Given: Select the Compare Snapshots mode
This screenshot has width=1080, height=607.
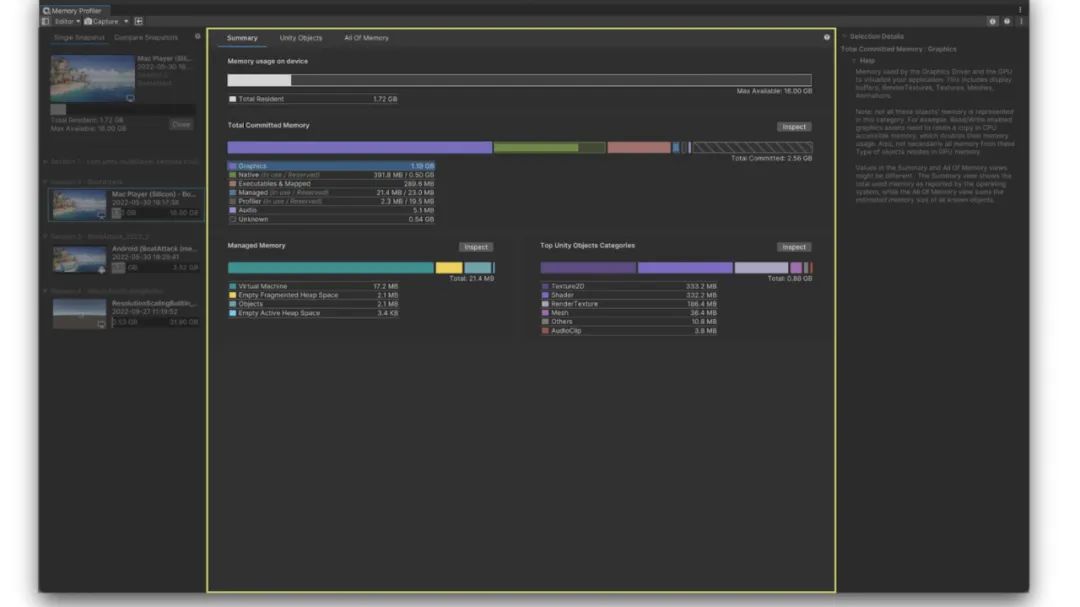Looking at the screenshot, I should [146, 38].
